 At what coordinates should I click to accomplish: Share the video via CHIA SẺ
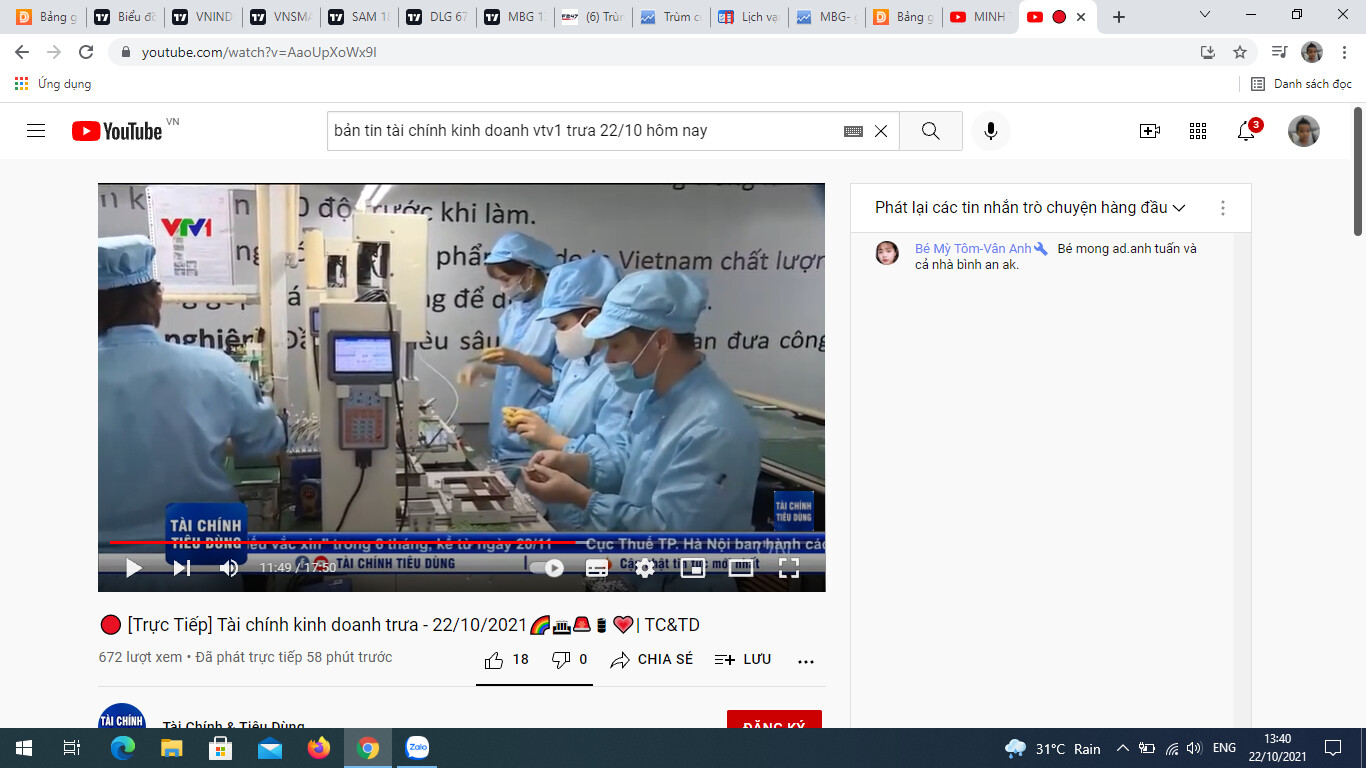(652, 660)
